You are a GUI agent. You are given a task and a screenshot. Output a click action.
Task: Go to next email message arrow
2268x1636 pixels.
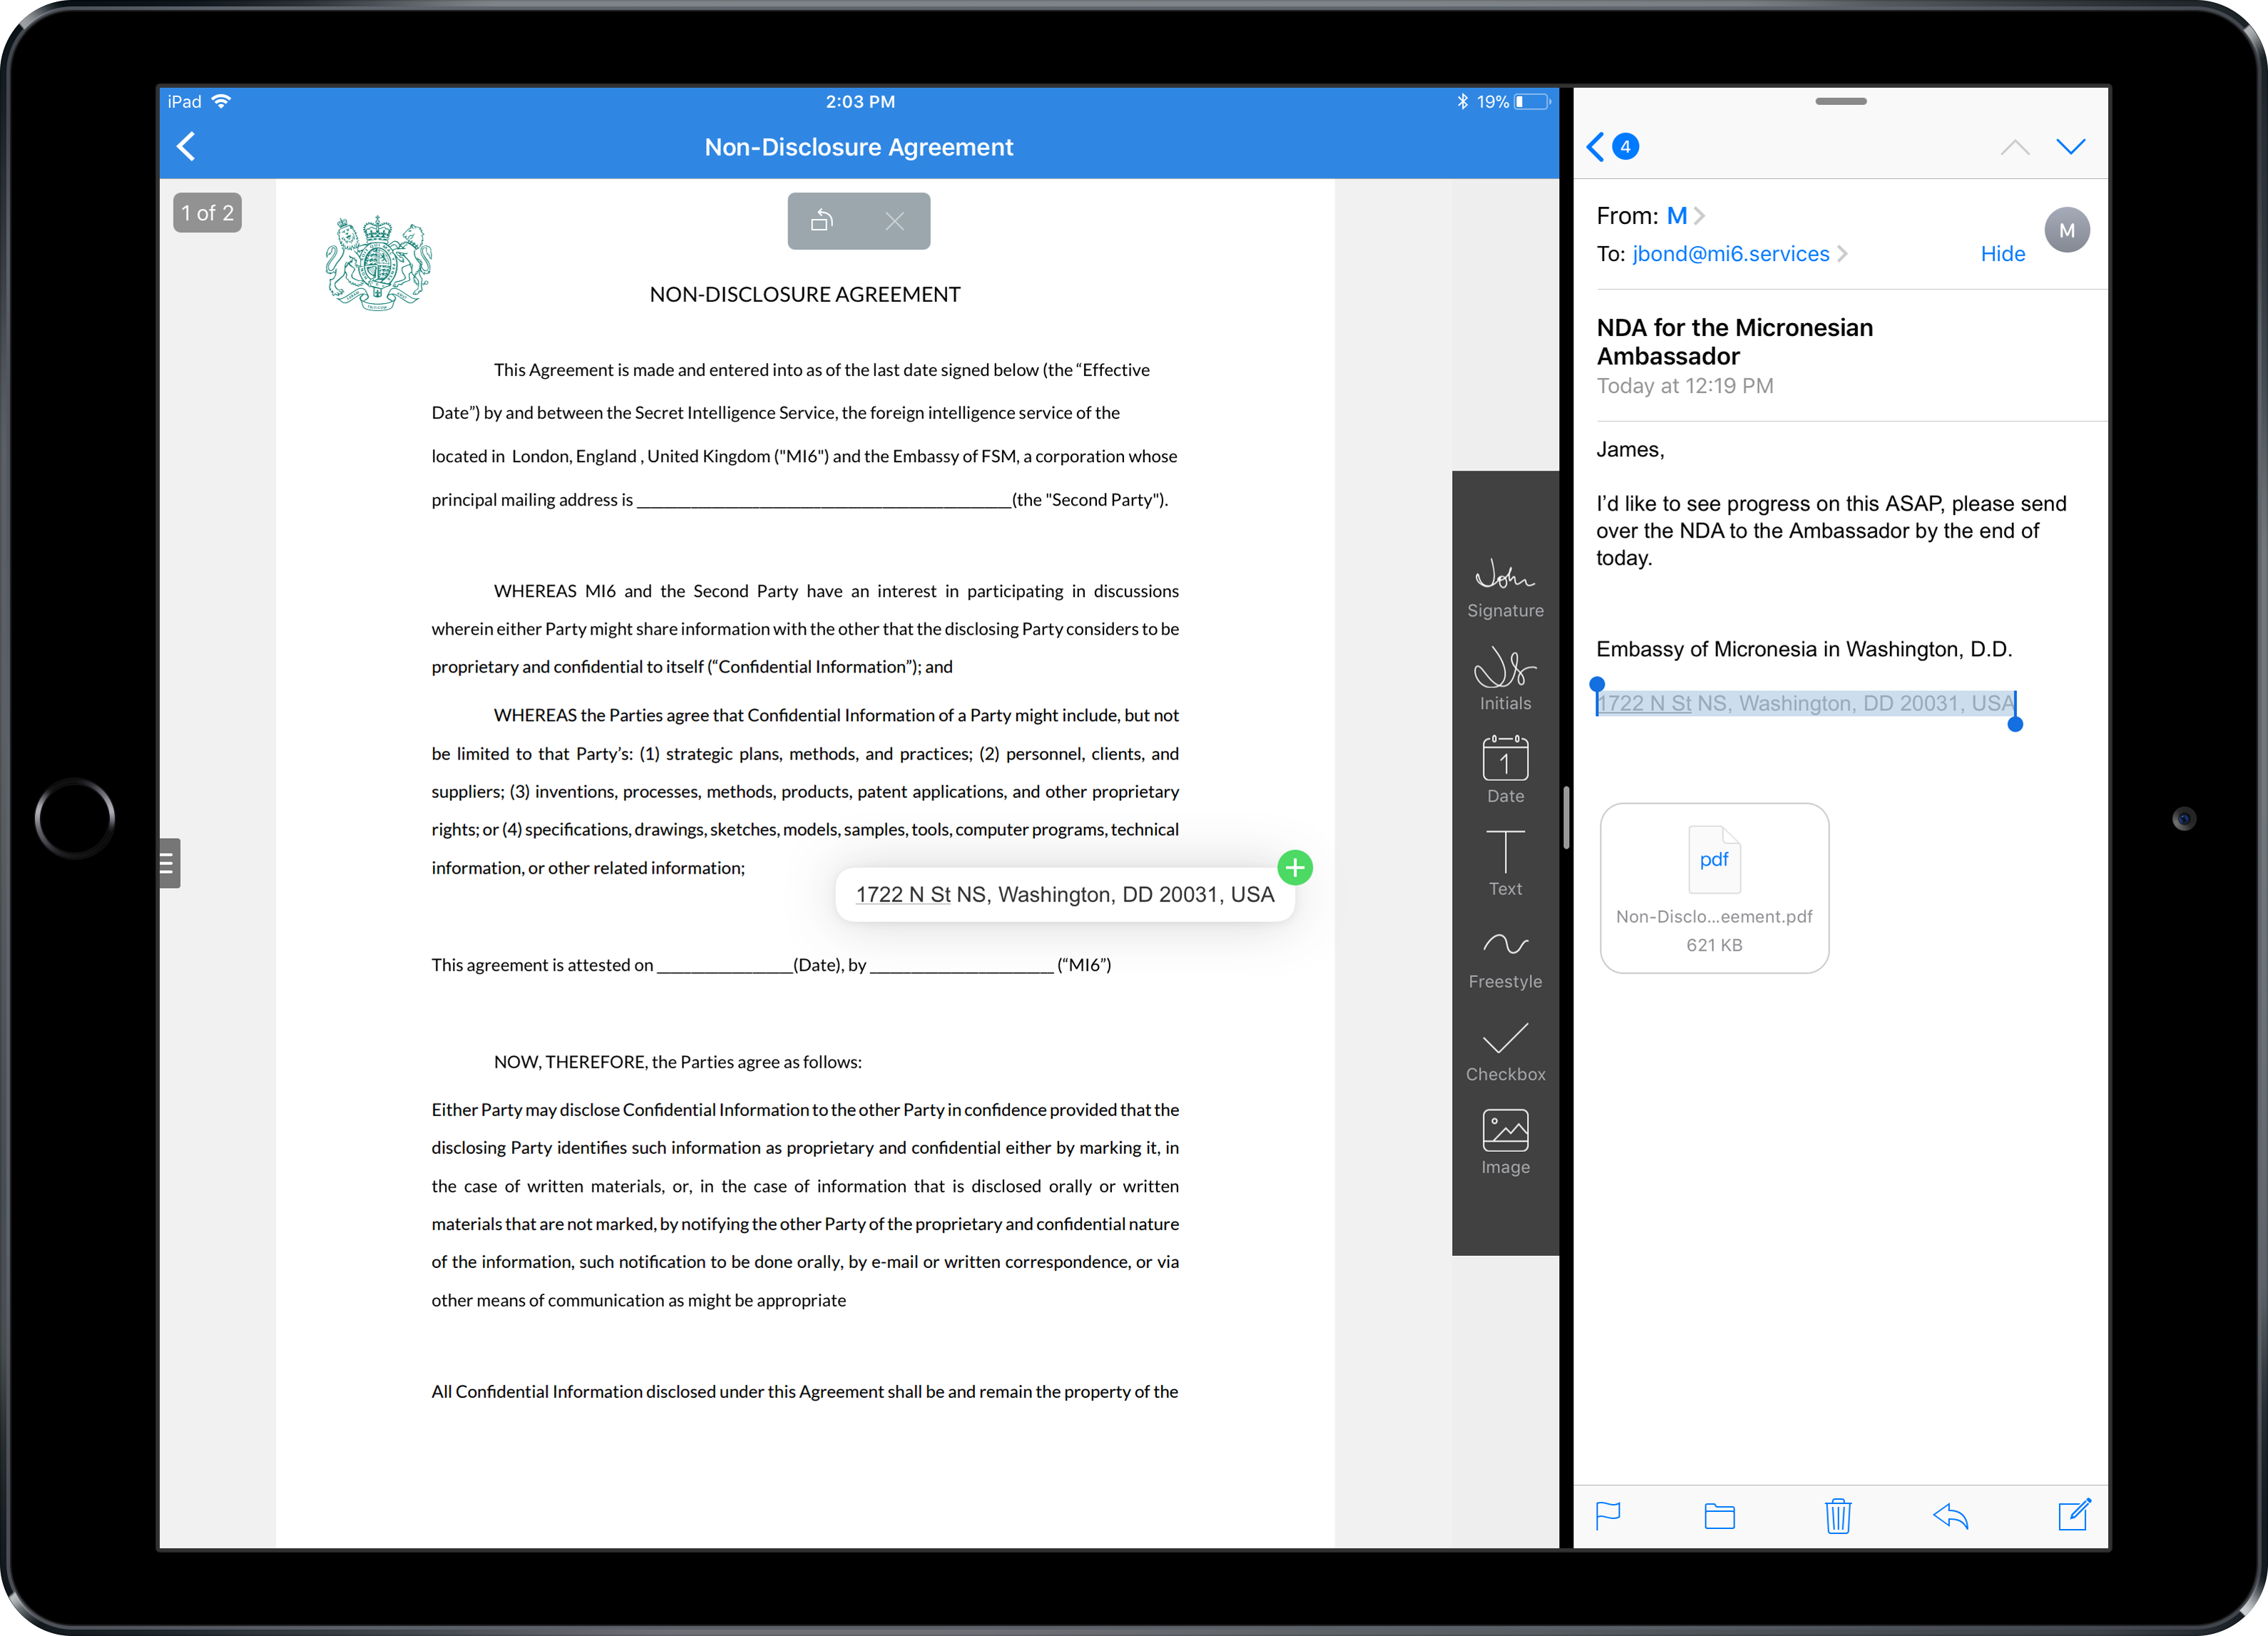(x=2071, y=147)
